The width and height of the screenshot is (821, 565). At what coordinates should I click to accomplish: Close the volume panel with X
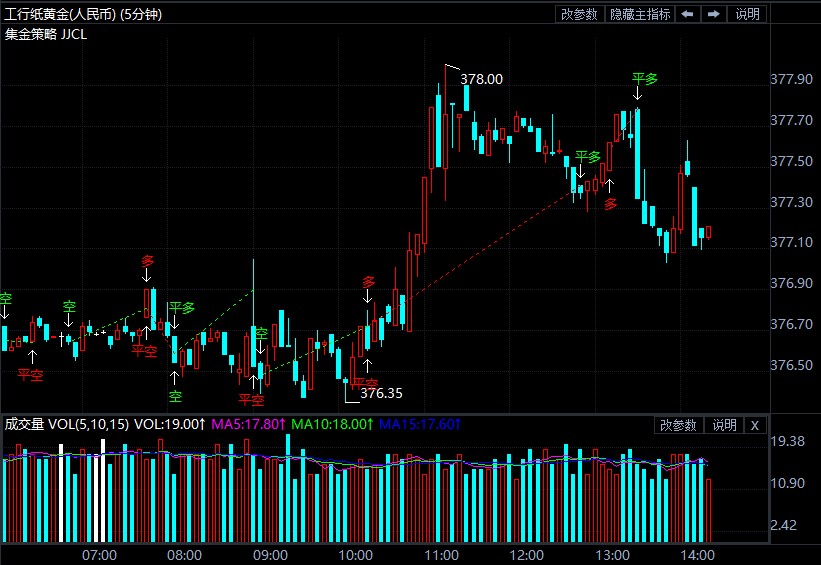tap(755, 425)
